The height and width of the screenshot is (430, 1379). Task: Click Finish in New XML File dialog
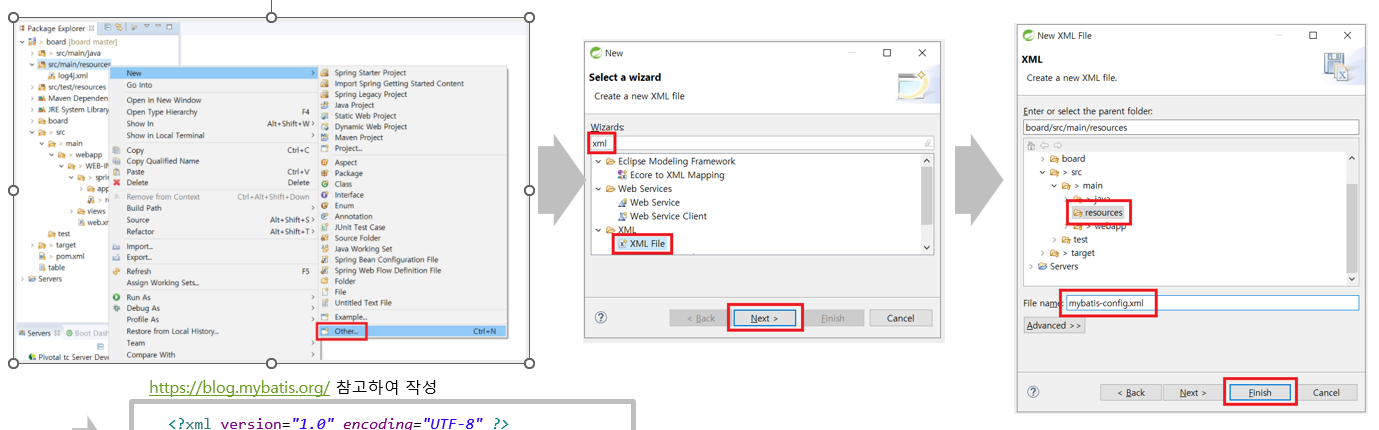(1260, 393)
